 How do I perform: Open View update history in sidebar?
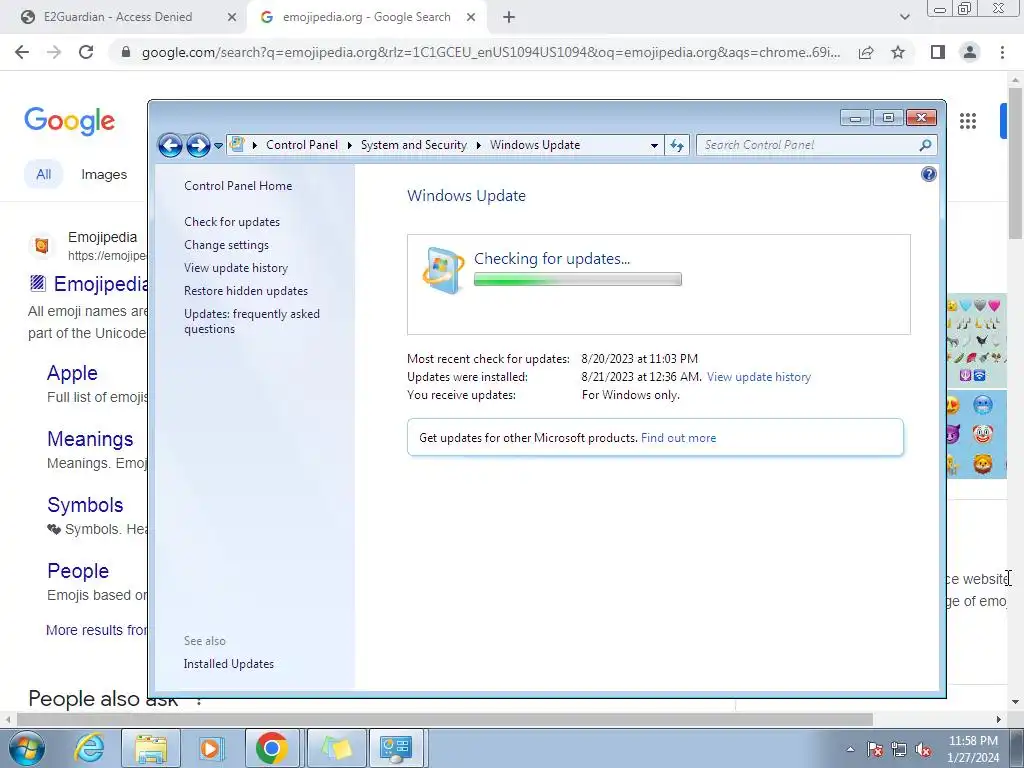236,268
